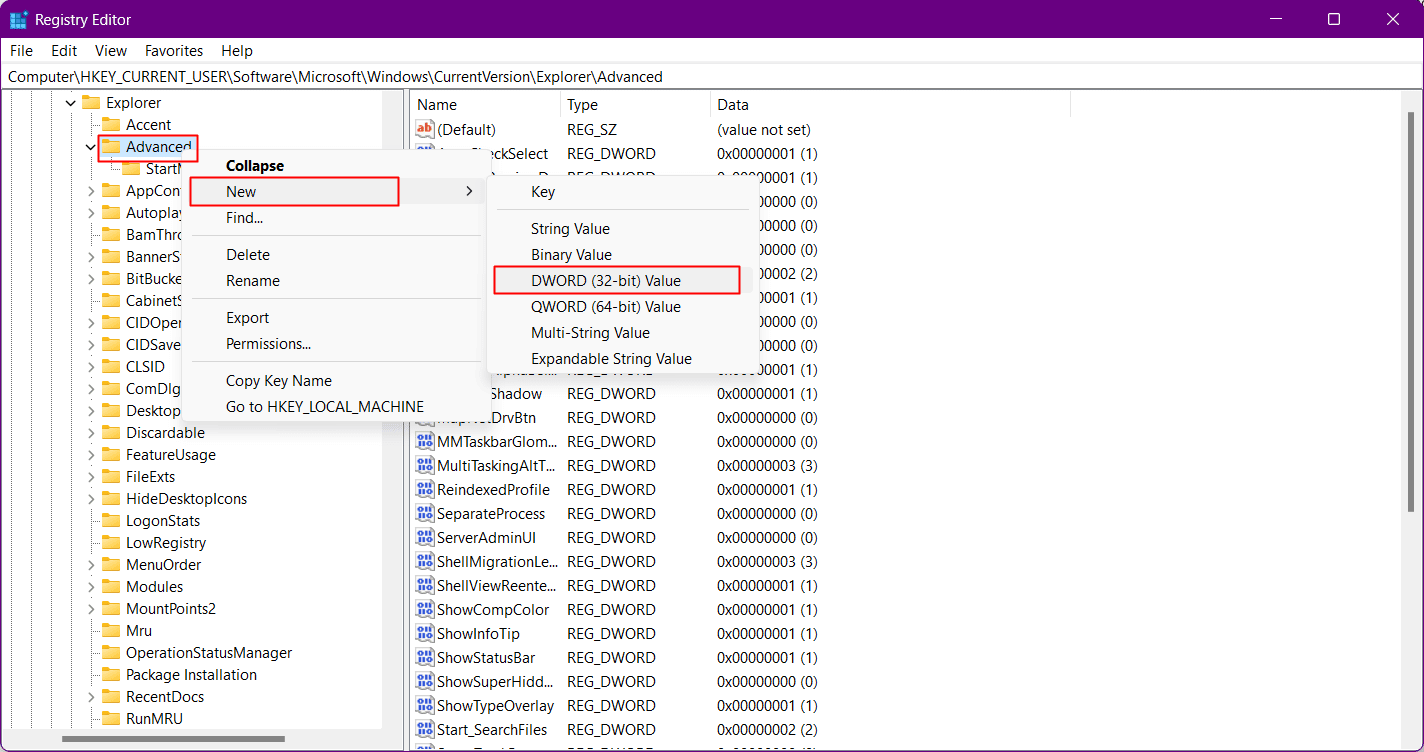1424x752 pixels.
Task: Click Go to HKEY_LOCAL_MACHINE
Action: [x=335, y=406]
